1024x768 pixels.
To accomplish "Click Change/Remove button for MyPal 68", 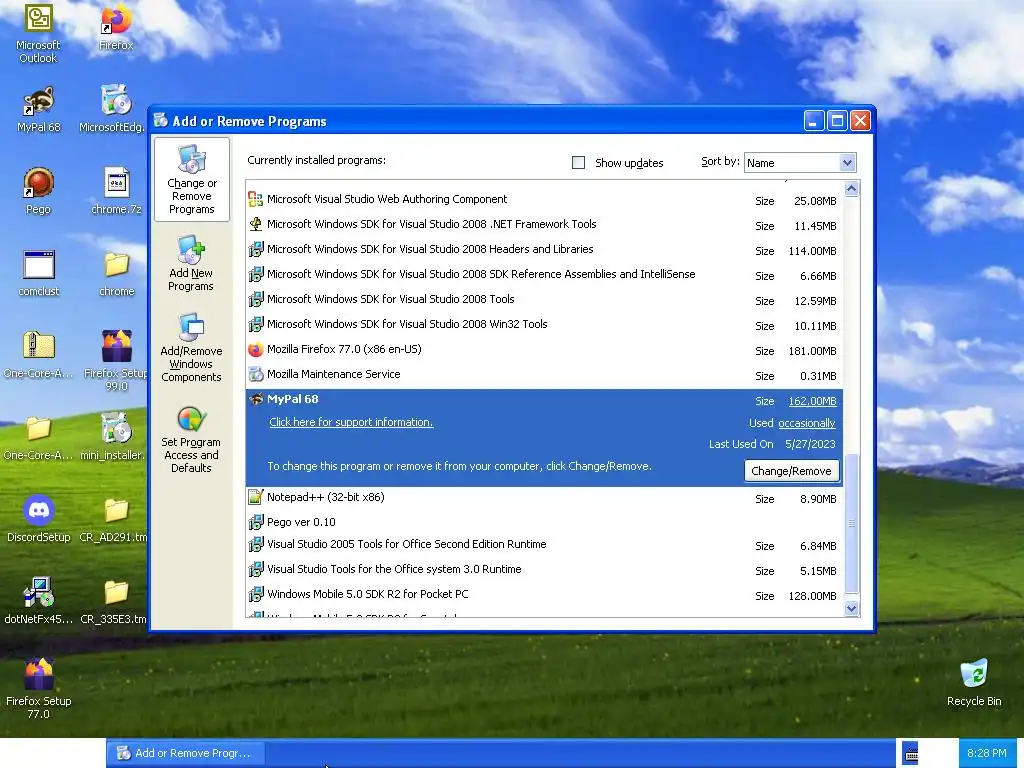I will click(792, 471).
